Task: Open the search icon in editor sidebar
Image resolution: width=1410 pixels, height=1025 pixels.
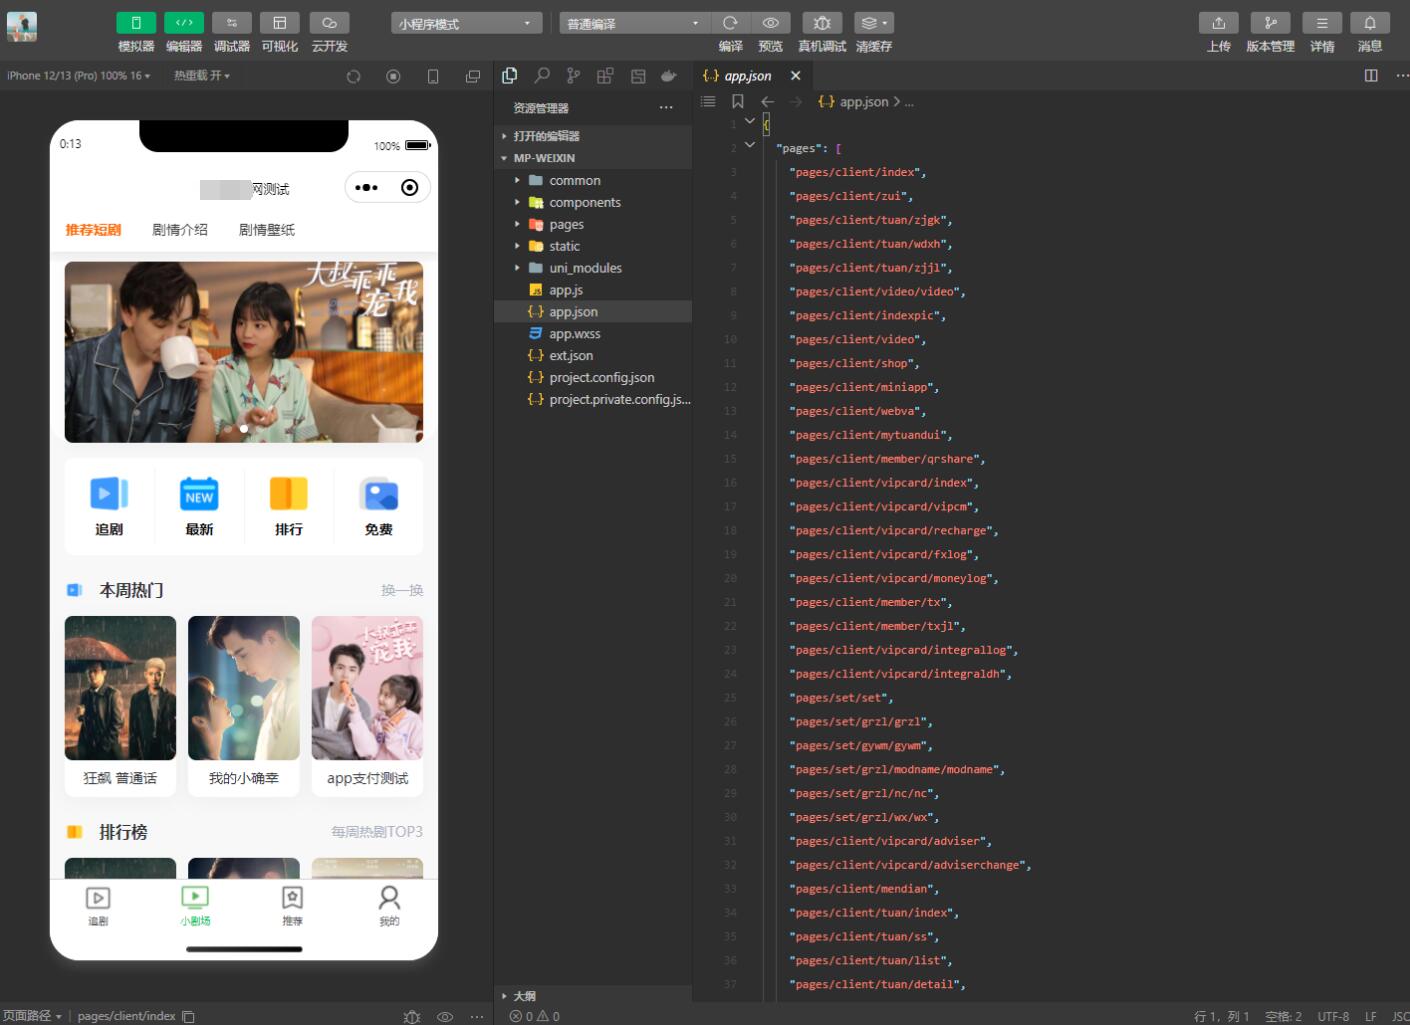Action: (542, 76)
